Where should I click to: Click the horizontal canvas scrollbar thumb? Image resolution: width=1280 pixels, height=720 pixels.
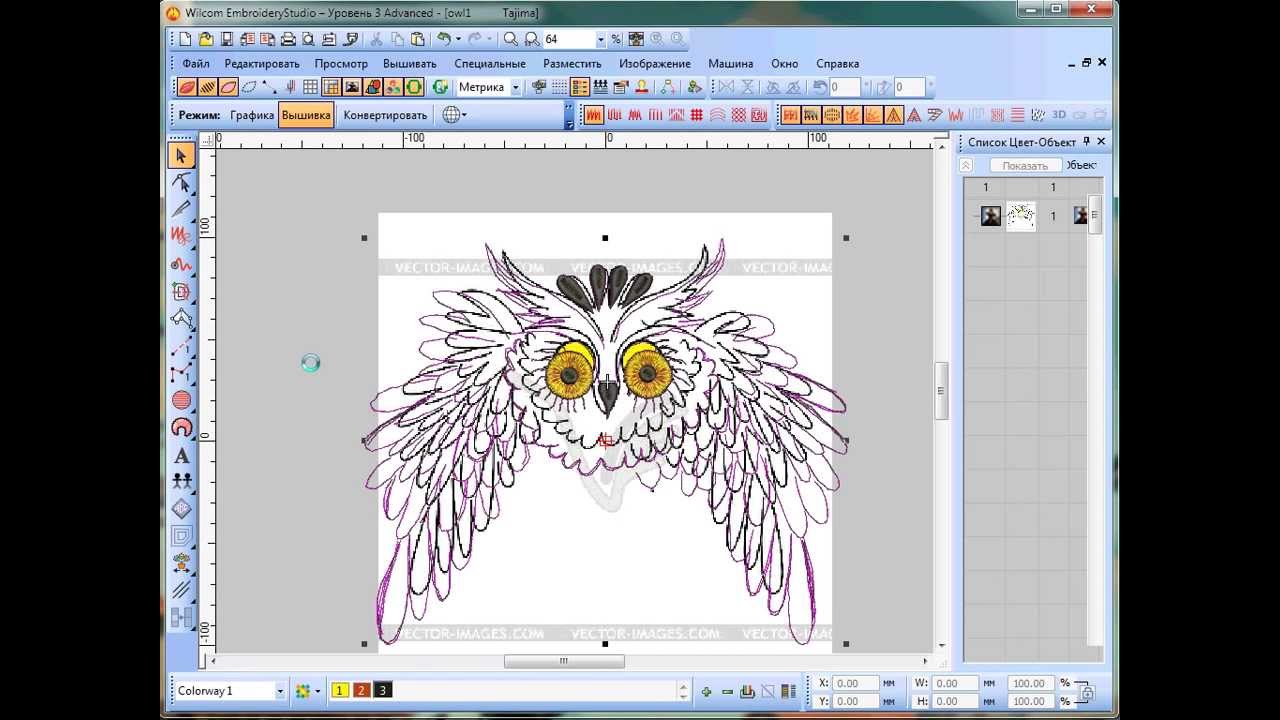pos(564,661)
